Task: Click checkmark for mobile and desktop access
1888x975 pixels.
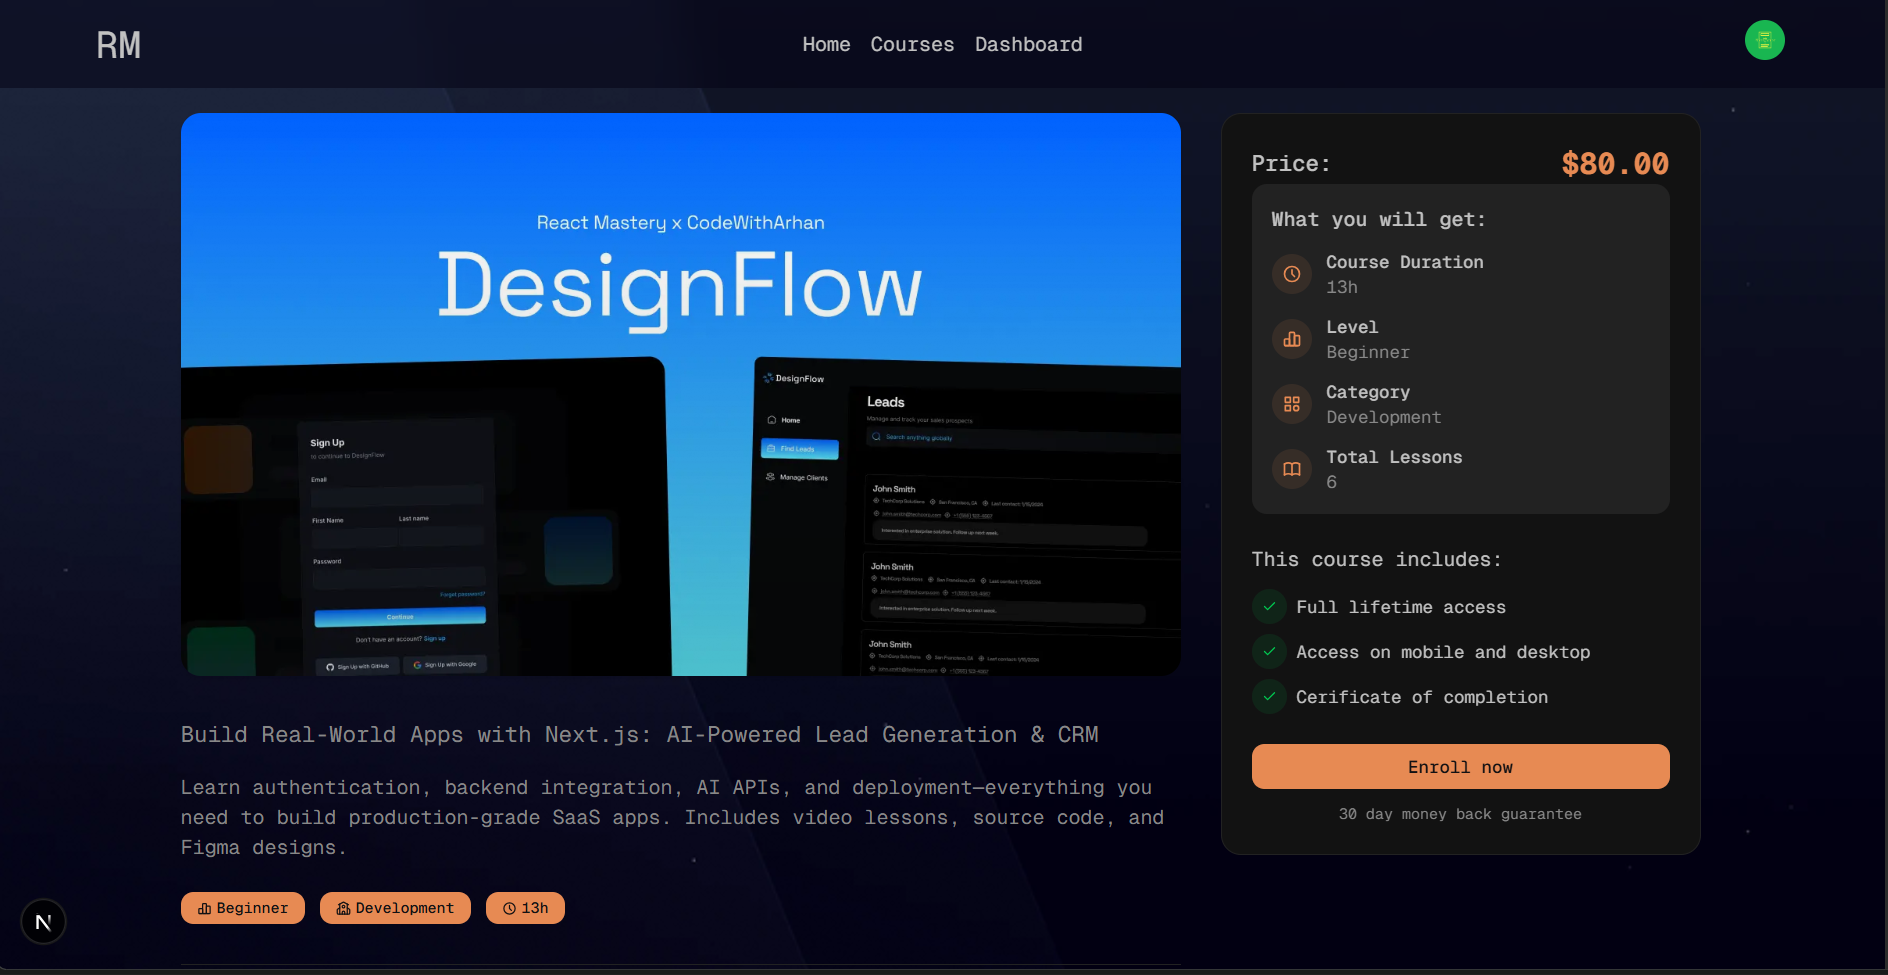Action: pos(1269,652)
